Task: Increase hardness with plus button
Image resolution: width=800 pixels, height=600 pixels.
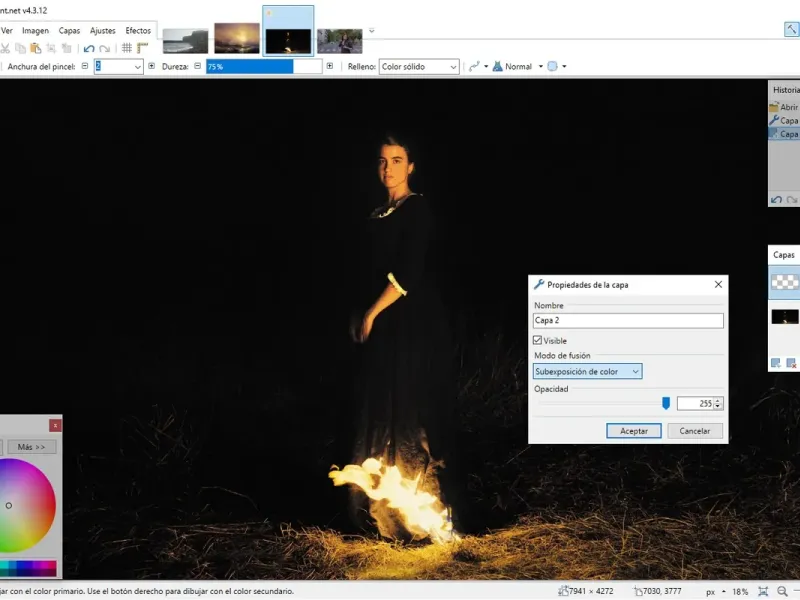Action: (x=330, y=66)
